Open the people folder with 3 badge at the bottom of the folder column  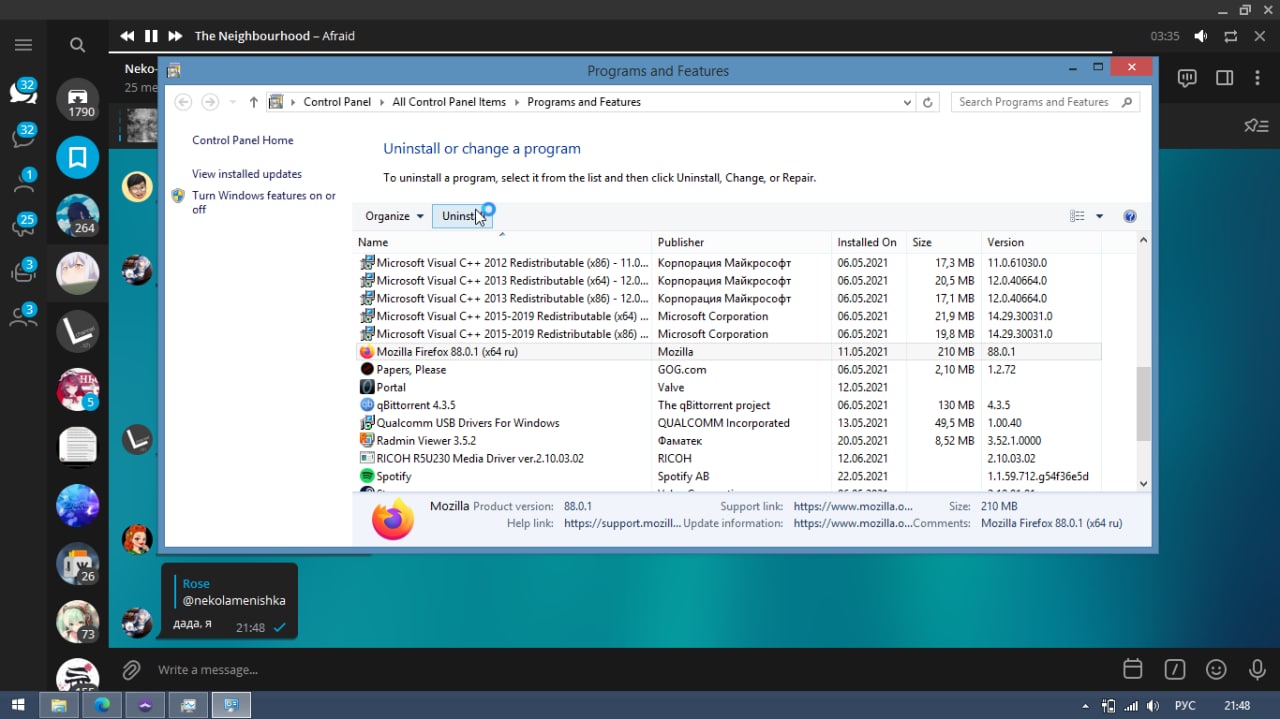[23, 316]
